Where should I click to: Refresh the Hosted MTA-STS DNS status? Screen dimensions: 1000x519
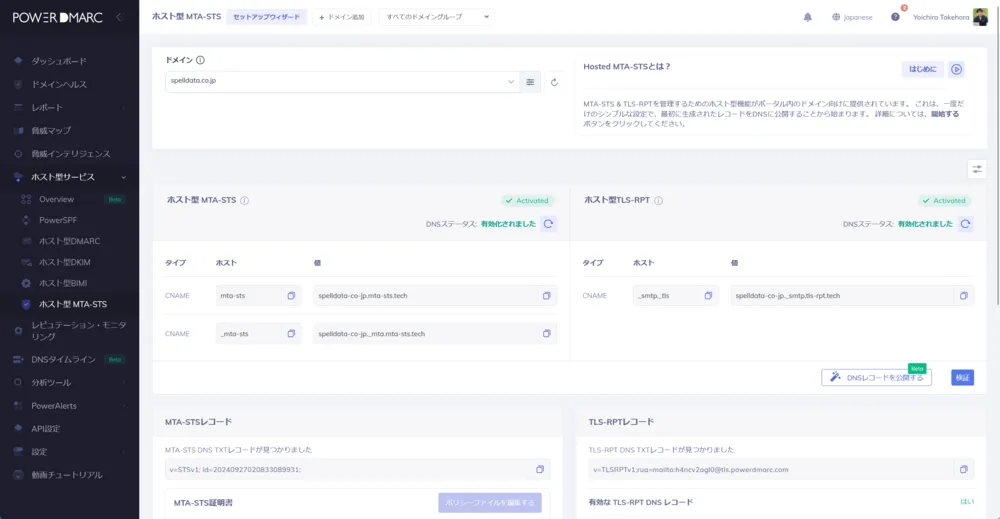(548, 224)
